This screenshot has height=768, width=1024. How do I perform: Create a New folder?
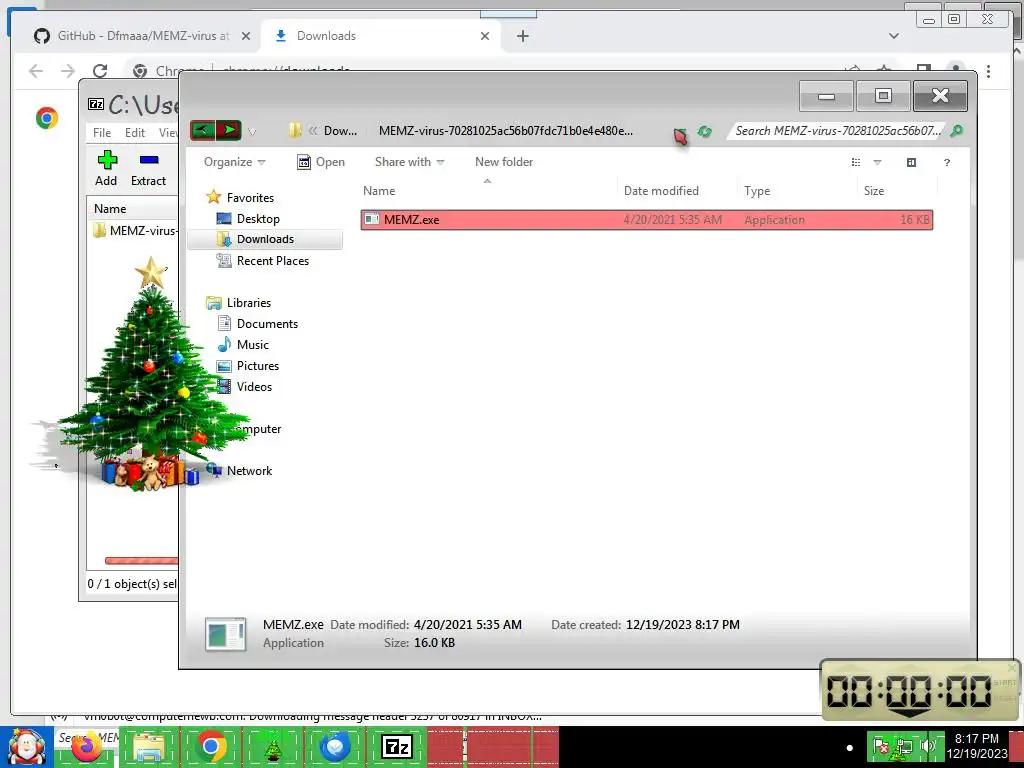pos(504,162)
